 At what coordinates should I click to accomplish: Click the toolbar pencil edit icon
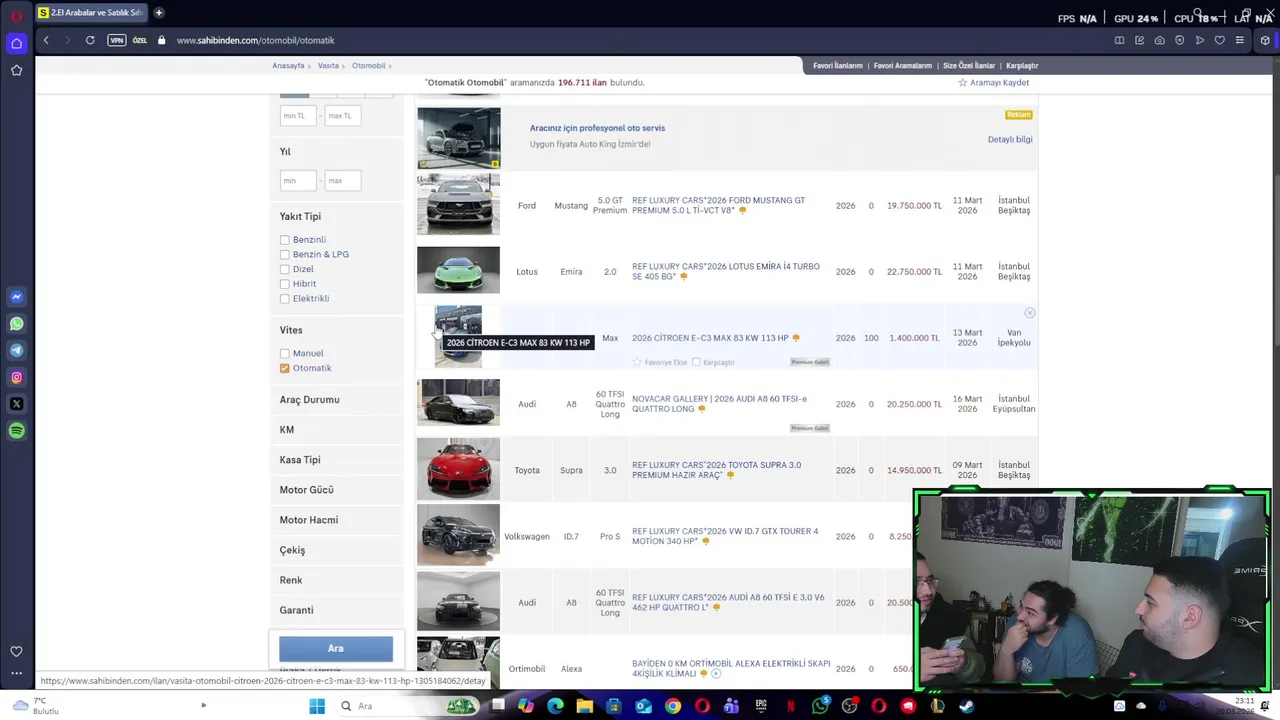point(1139,40)
